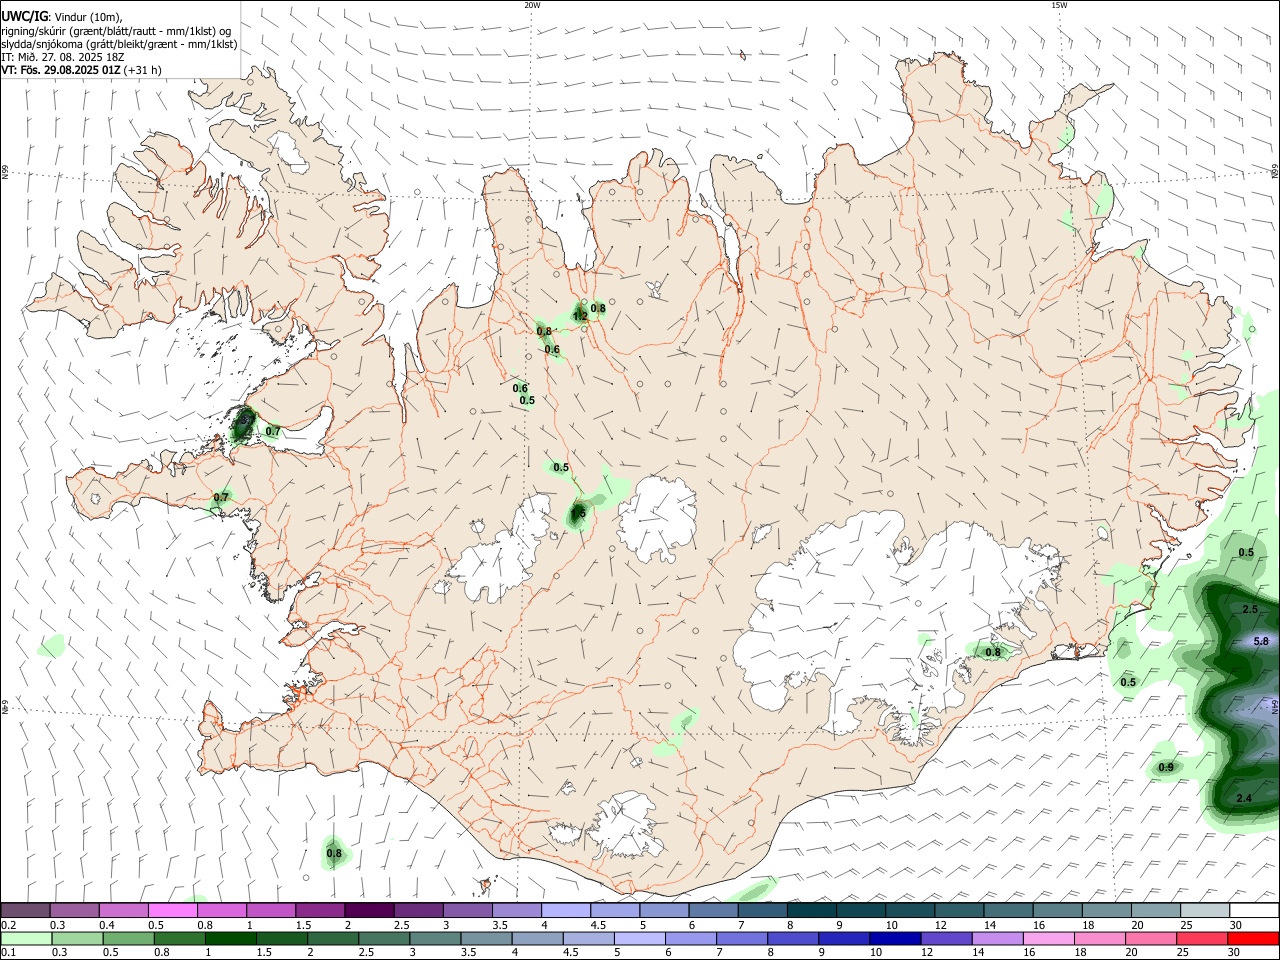Click the dark green rain cell between the central glaciers
Image resolution: width=1280 pixels, height=960 pixels.
pos(578,514)
